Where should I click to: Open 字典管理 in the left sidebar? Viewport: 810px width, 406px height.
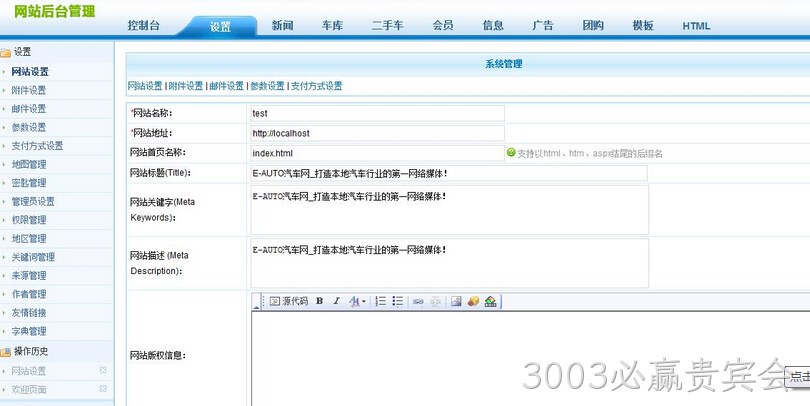coord(29,332)
